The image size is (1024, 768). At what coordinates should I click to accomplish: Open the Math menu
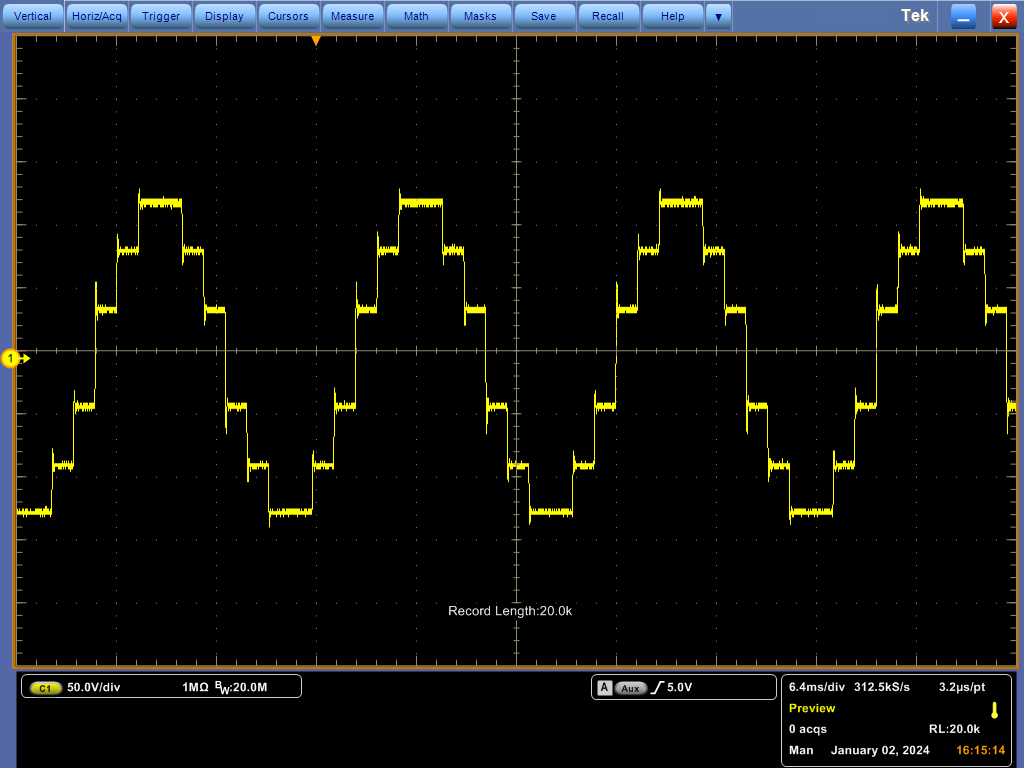pos(416,15)
